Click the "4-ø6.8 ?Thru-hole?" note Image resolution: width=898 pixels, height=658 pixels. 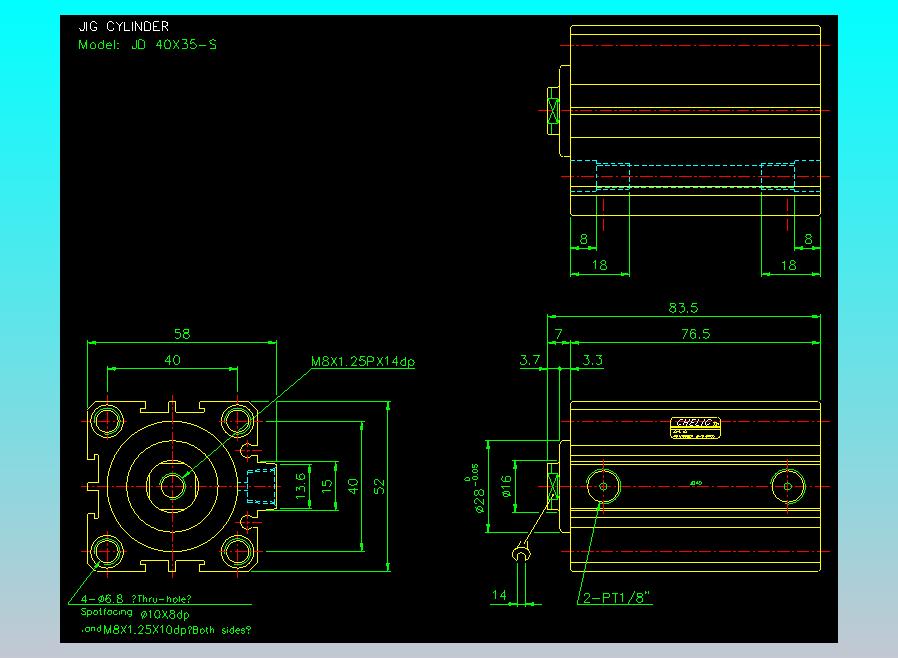pos(136,599)
